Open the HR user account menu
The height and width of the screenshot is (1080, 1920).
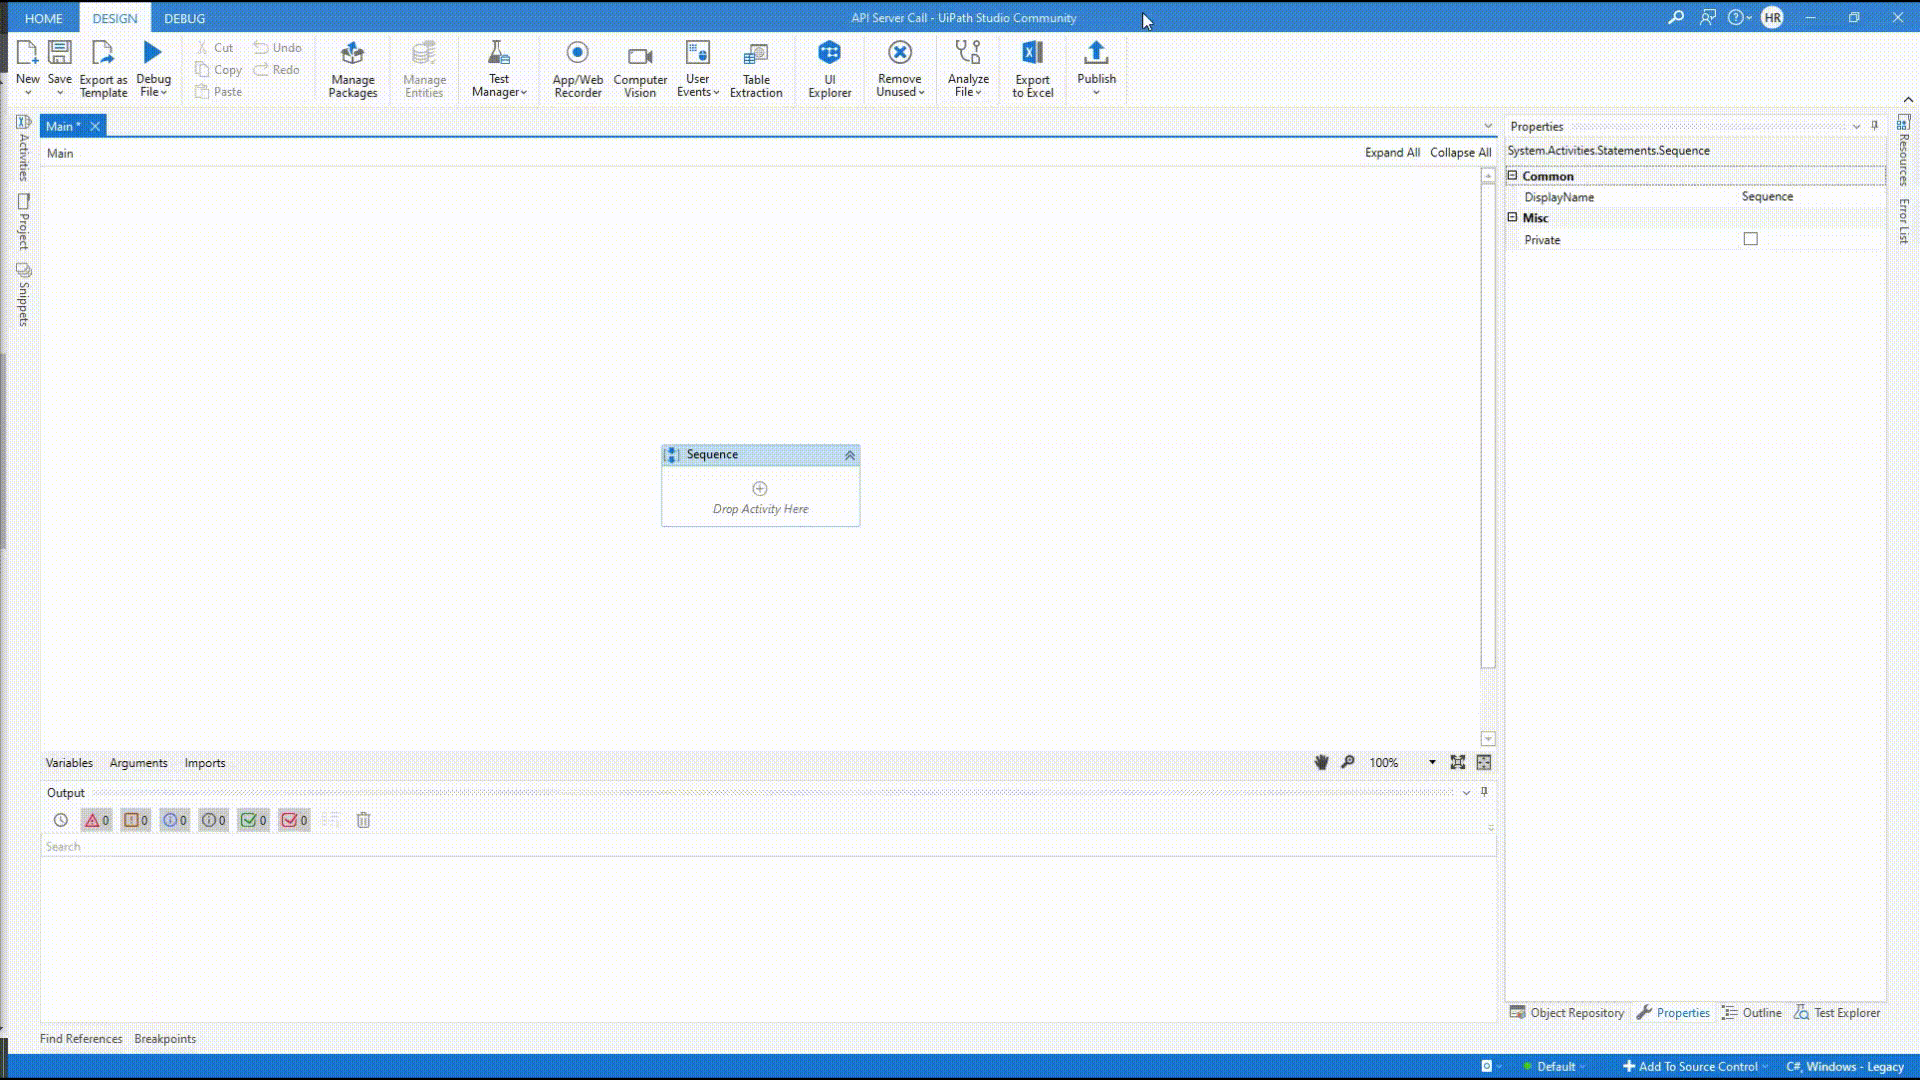point(1772,17)
